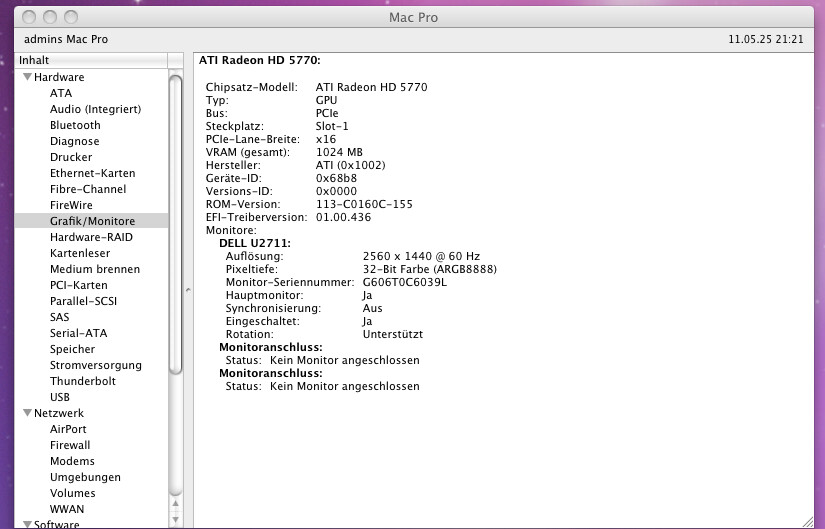Image resolution: width=825 pixels, height=529 pixels.
Task: Select AirPort under Netzwerk
Action: (68, 429)
